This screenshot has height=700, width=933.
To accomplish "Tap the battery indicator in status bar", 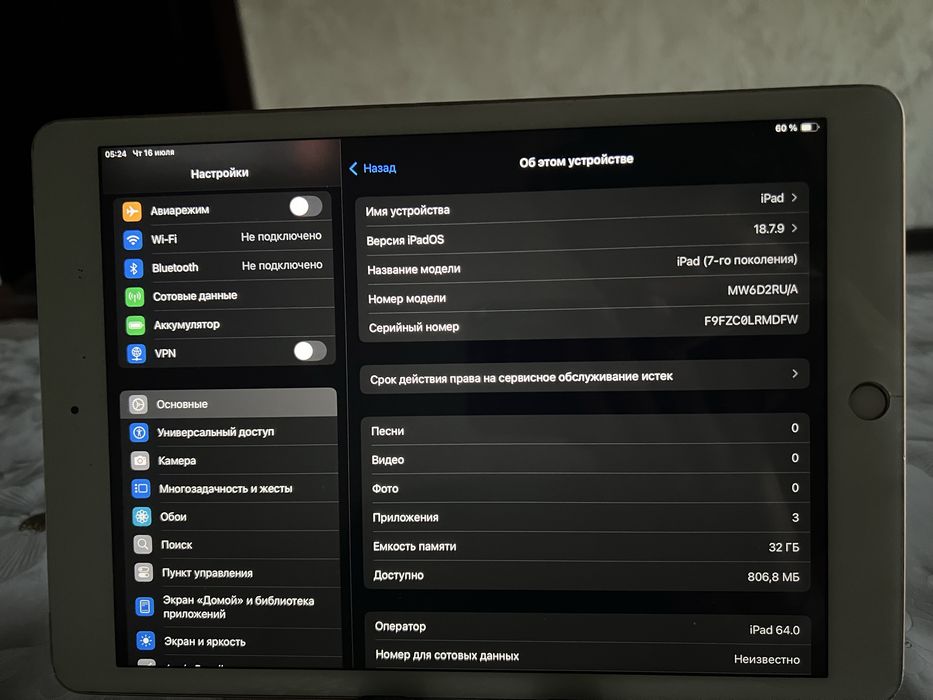I will click(x=810, y=127).
